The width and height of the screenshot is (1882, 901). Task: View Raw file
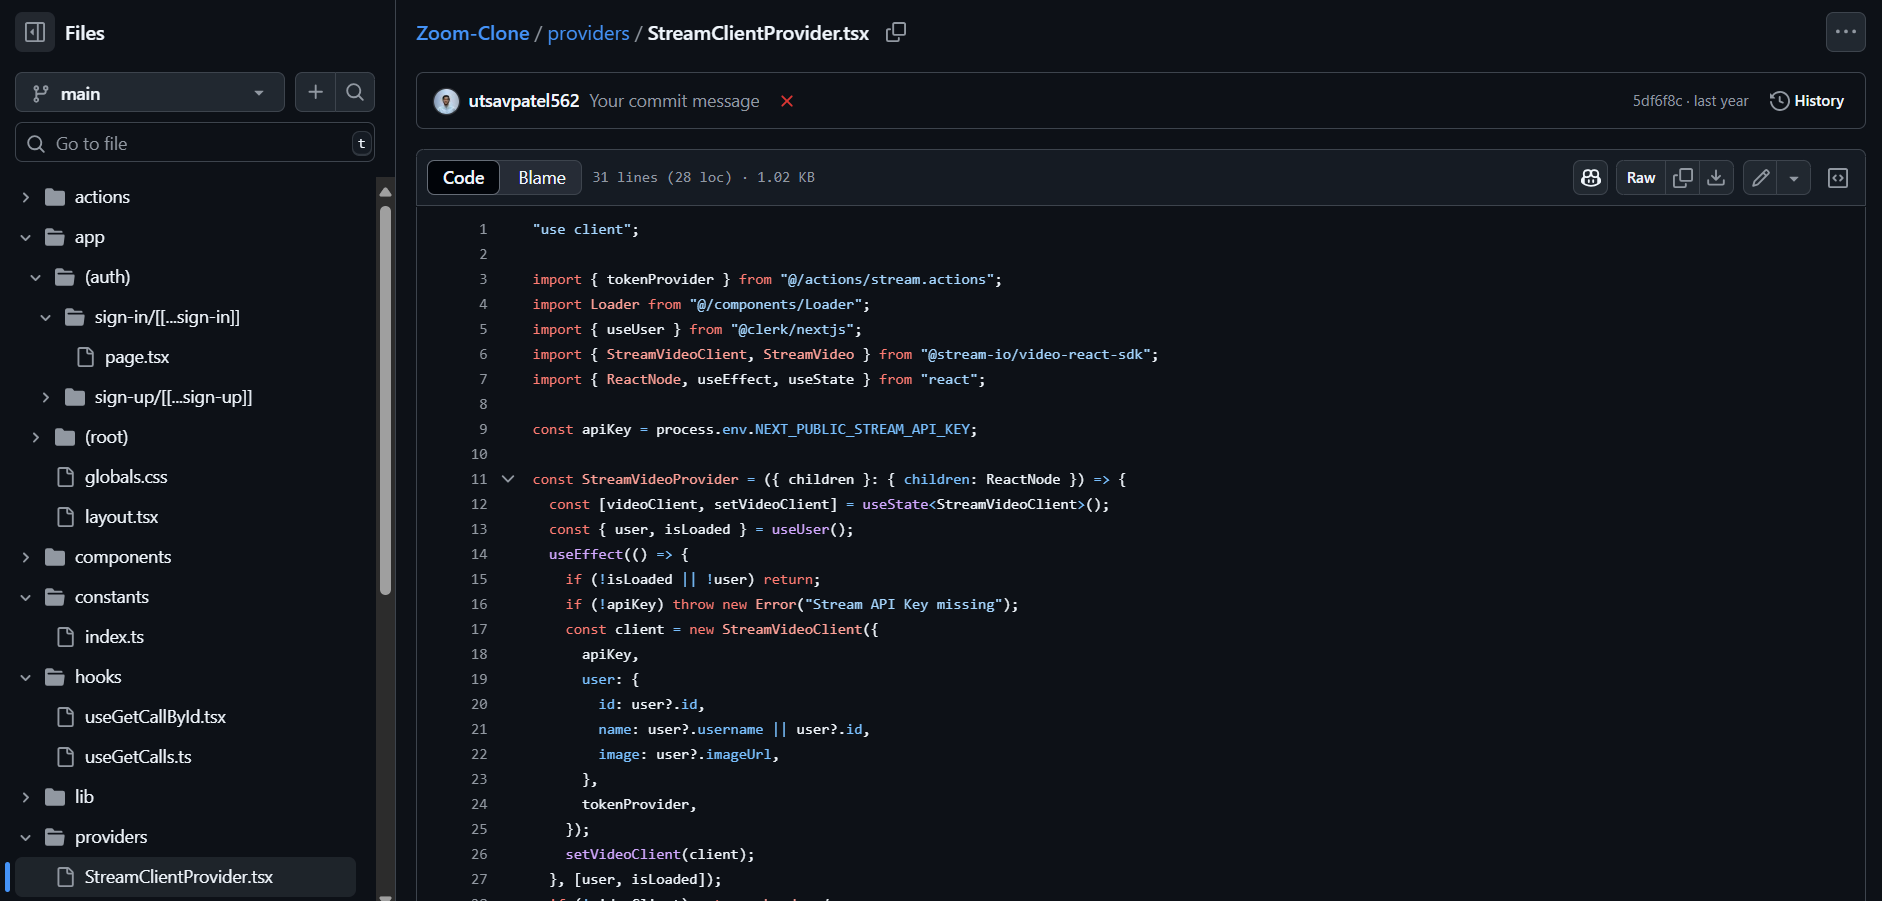(1640, 177)
